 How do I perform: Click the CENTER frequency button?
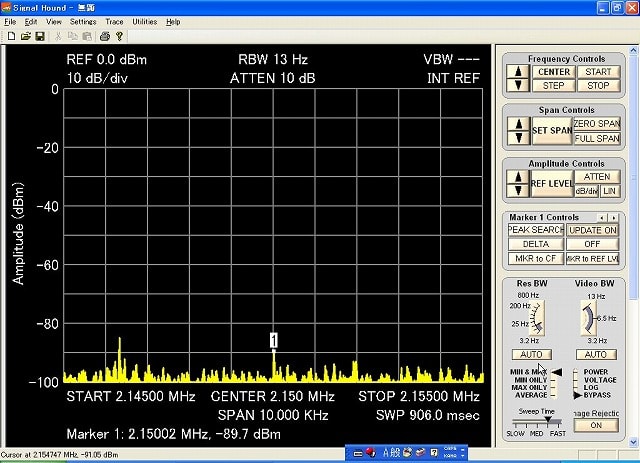(553, 72)
